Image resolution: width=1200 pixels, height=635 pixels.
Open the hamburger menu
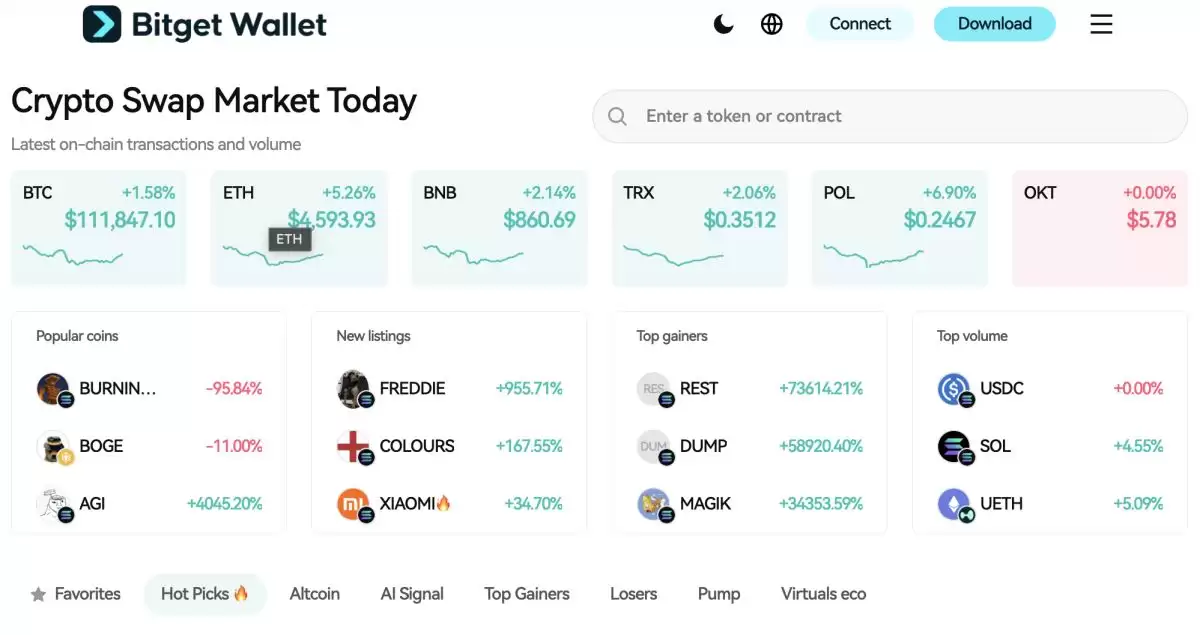click(x=1101, y=24)
